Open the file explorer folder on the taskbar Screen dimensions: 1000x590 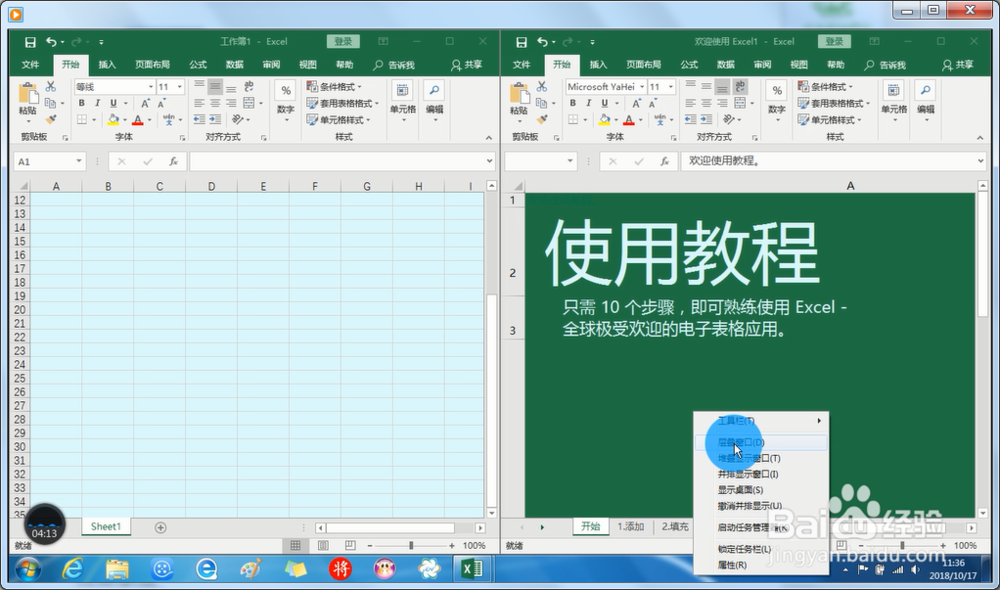(117, 569)
